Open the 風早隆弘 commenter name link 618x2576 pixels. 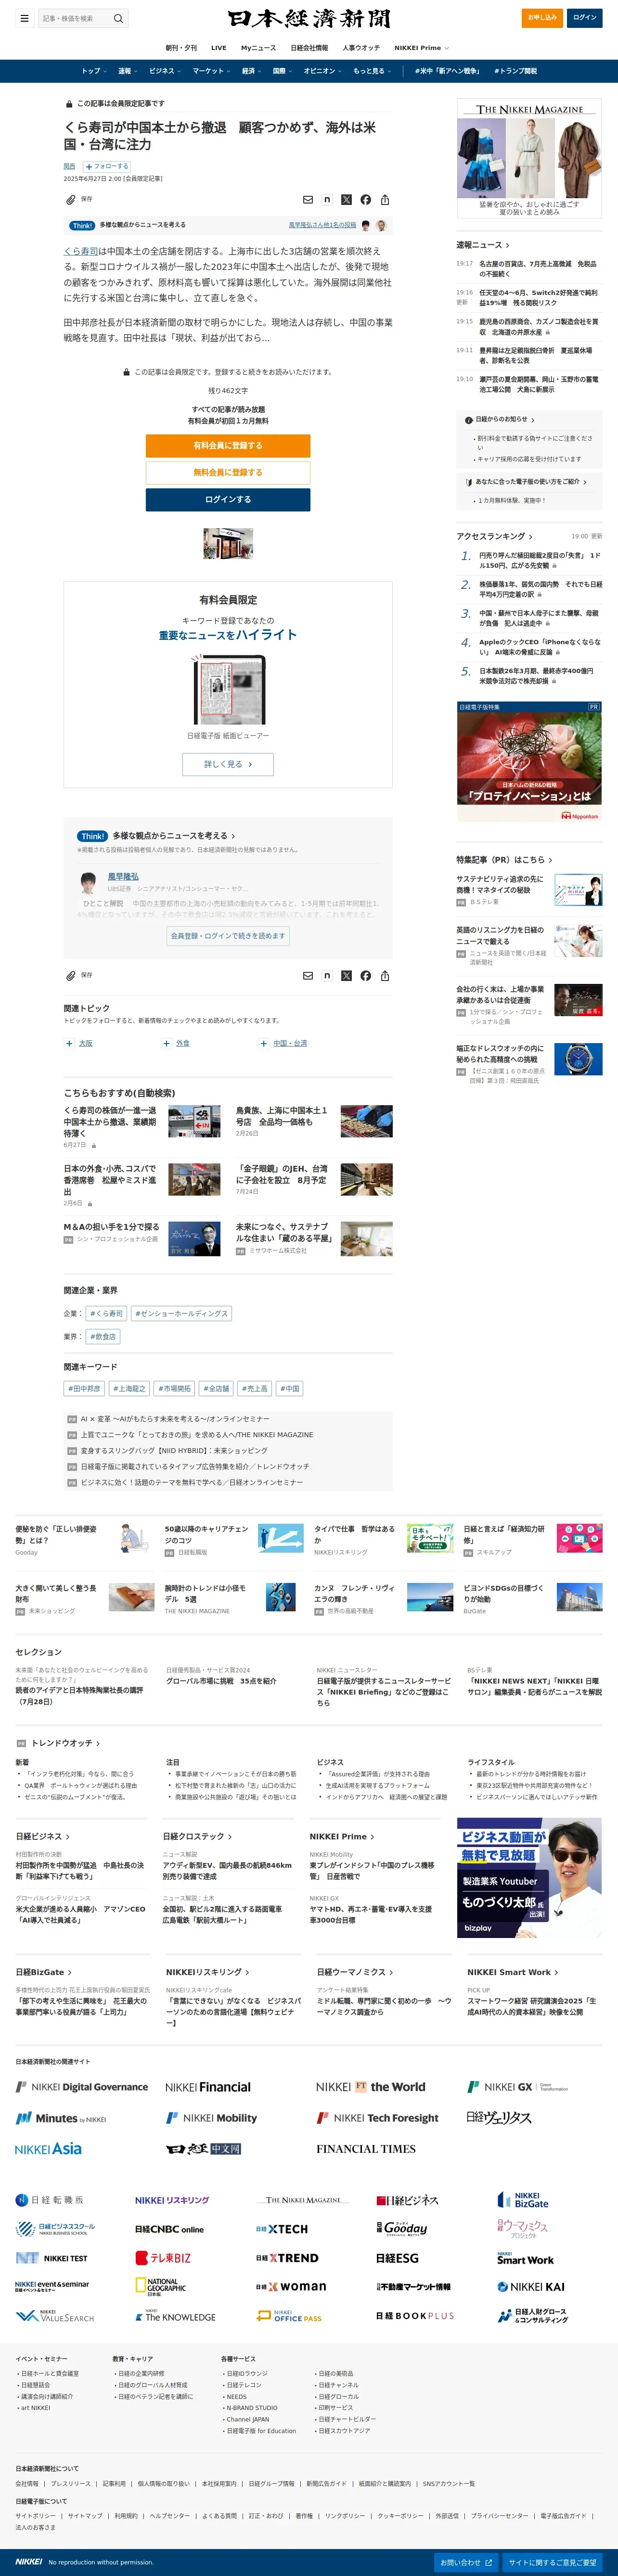point(123,876)
